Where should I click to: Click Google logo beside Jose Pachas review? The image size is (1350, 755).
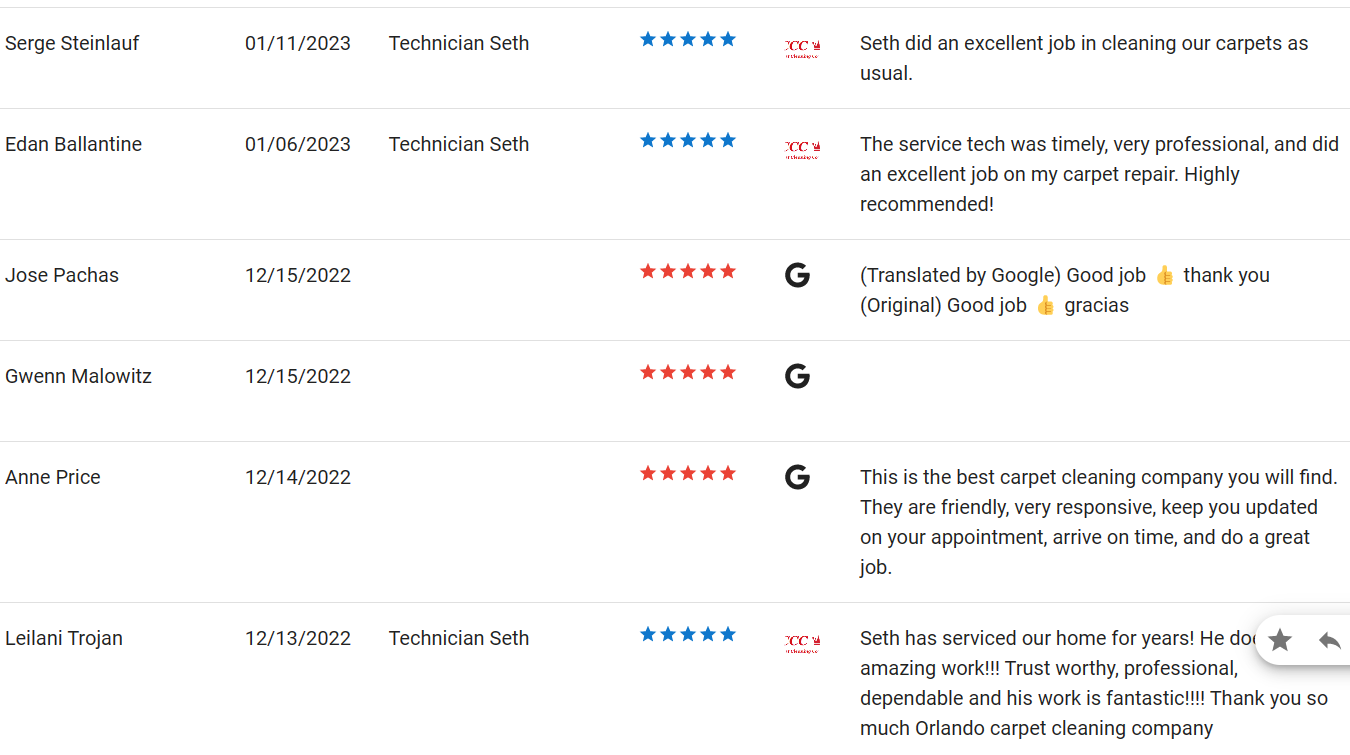797,275
